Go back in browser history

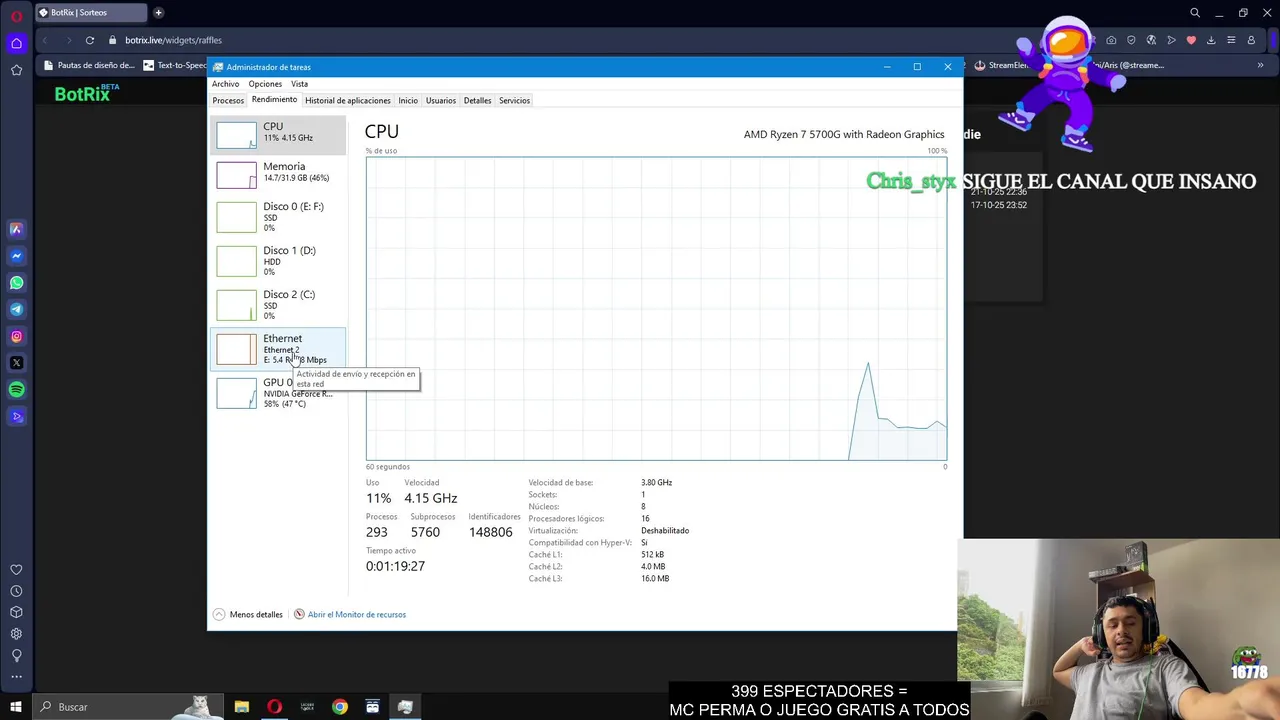point(45,40)
